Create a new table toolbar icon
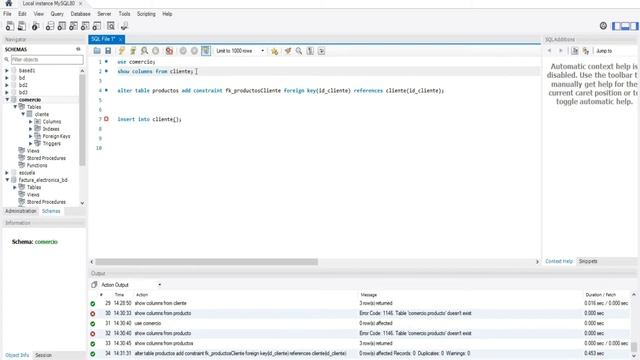 [x=62, y=26]
